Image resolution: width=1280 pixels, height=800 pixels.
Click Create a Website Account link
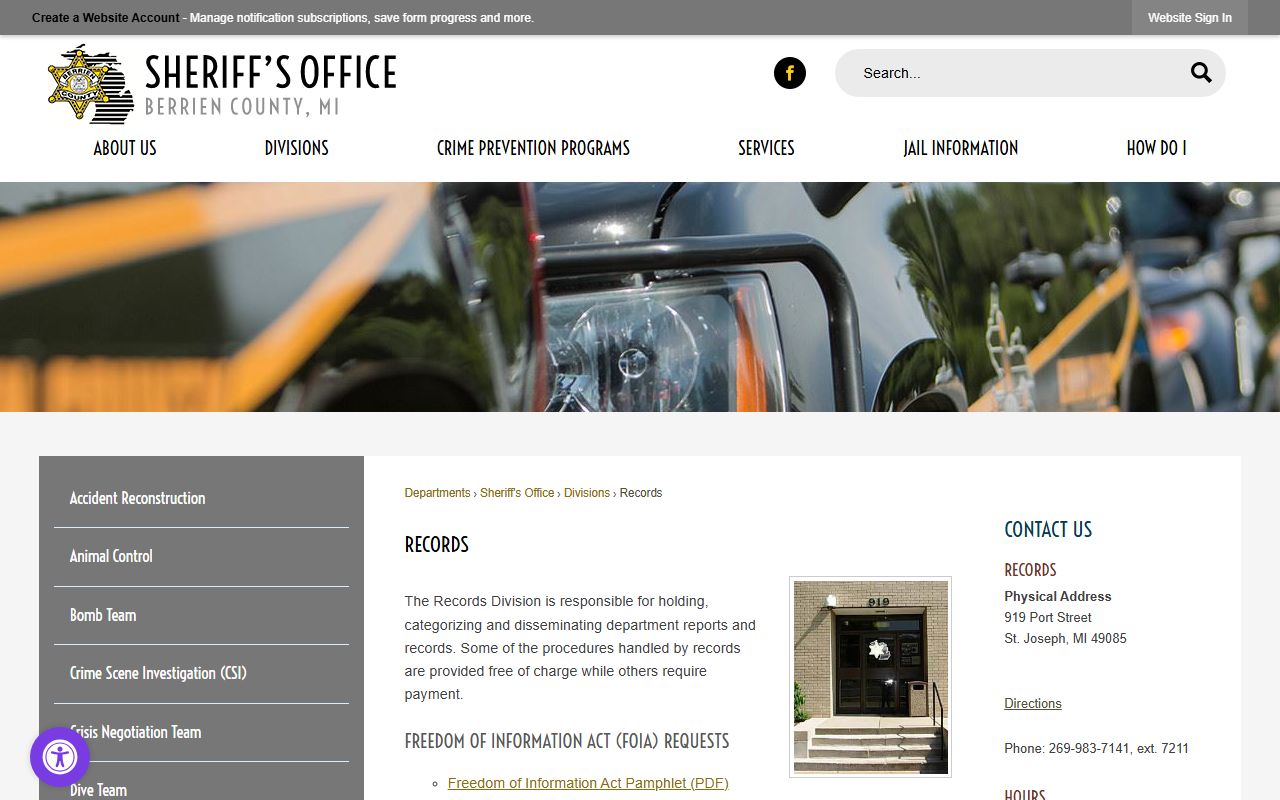tap(106, 18)
